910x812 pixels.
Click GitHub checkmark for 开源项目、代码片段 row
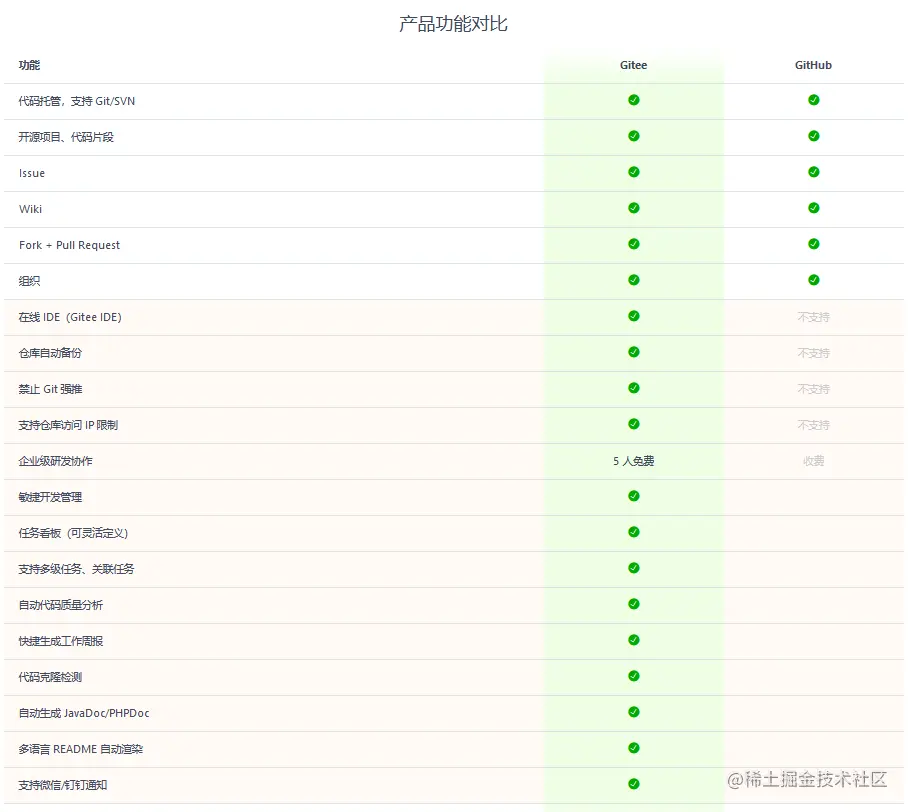tap(814, 136)
